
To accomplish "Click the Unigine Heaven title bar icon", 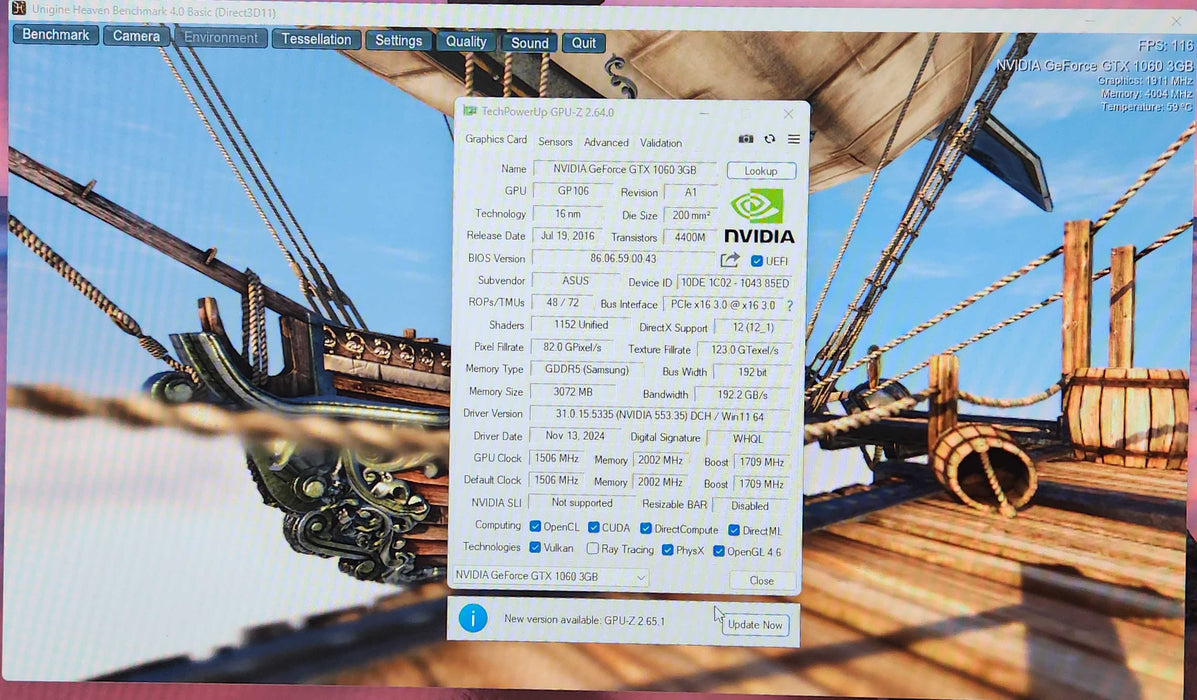I will pos(18,8).
